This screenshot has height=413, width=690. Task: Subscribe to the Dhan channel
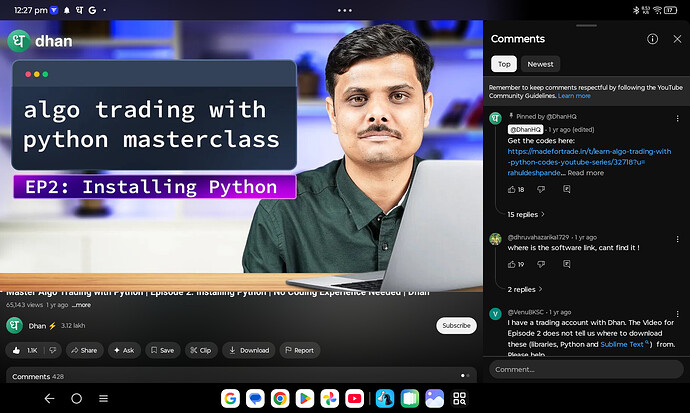click(x=456, y=325)
